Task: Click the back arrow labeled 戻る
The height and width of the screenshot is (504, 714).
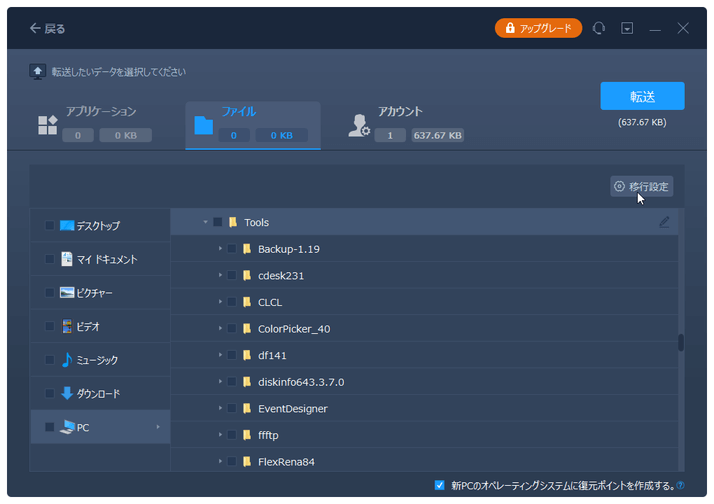Action: coord(47,29)
